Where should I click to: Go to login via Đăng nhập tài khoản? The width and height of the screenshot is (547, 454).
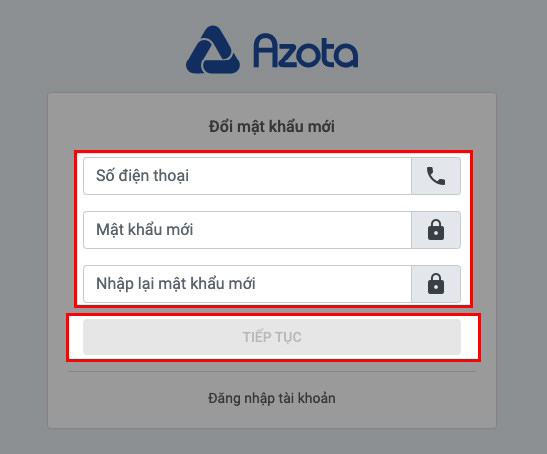pos(272,398)
